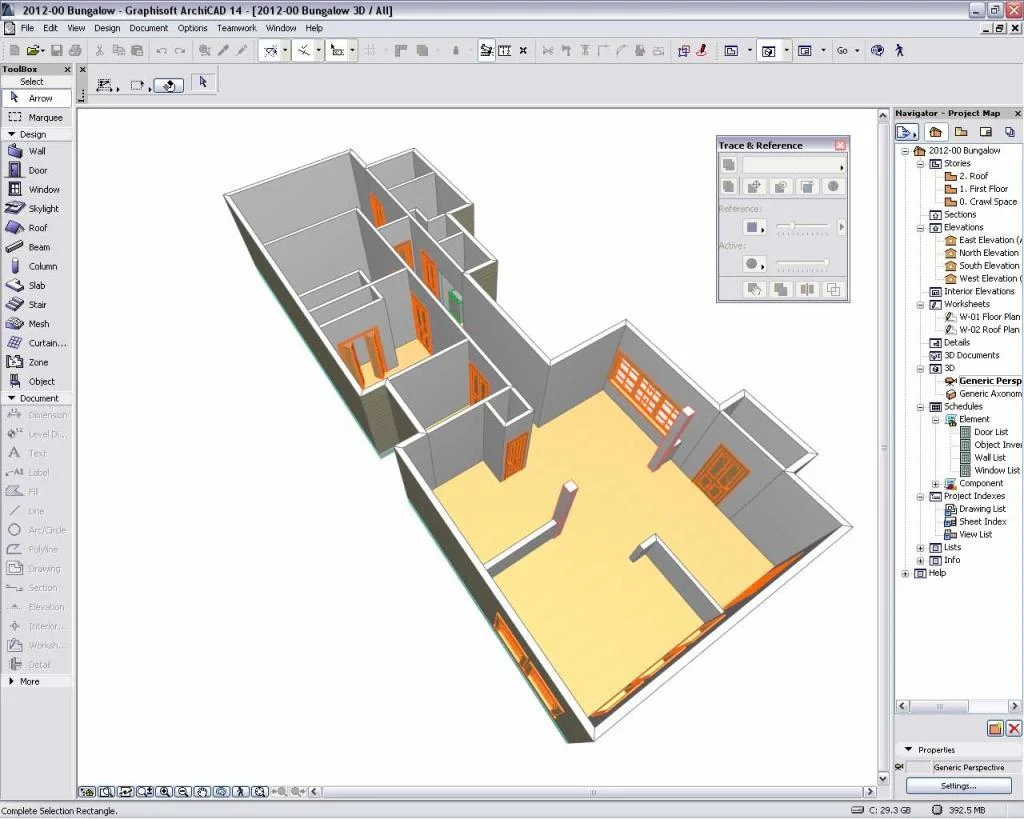Toggle Trace reference on/off button
Image resolution: width=1024 pixels, height=819 pixels.
pyautogui.click(x=729, y=165)
